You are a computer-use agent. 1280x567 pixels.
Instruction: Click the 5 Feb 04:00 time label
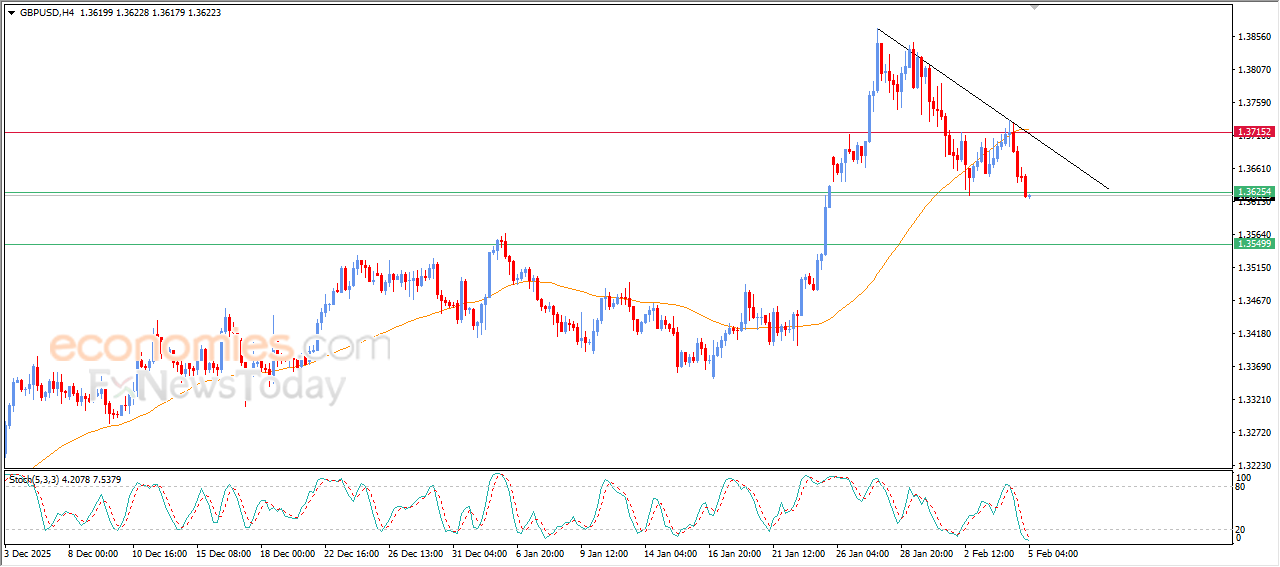1054,553
